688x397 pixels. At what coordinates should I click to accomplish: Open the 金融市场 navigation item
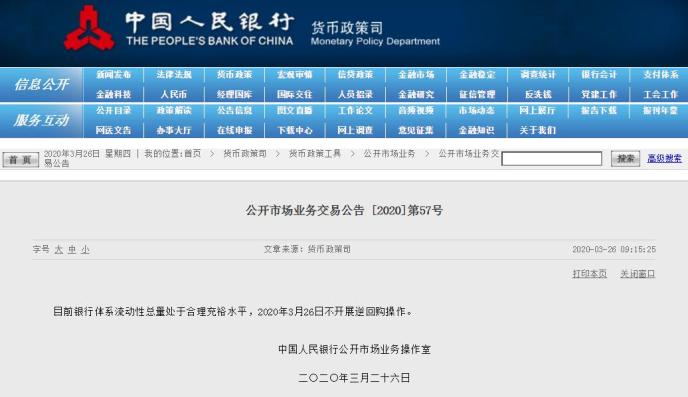(416, 75)
